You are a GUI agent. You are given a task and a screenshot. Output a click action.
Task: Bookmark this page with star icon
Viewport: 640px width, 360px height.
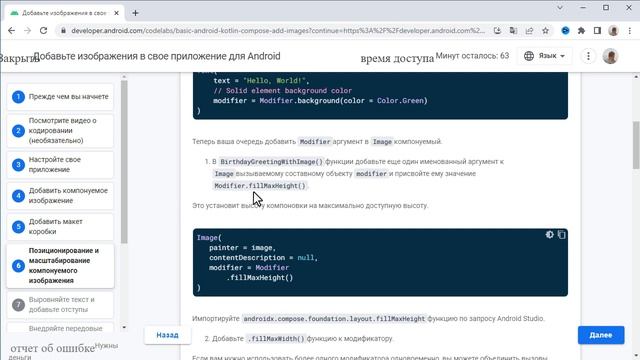pyautogui.click(x=545, y=31)
